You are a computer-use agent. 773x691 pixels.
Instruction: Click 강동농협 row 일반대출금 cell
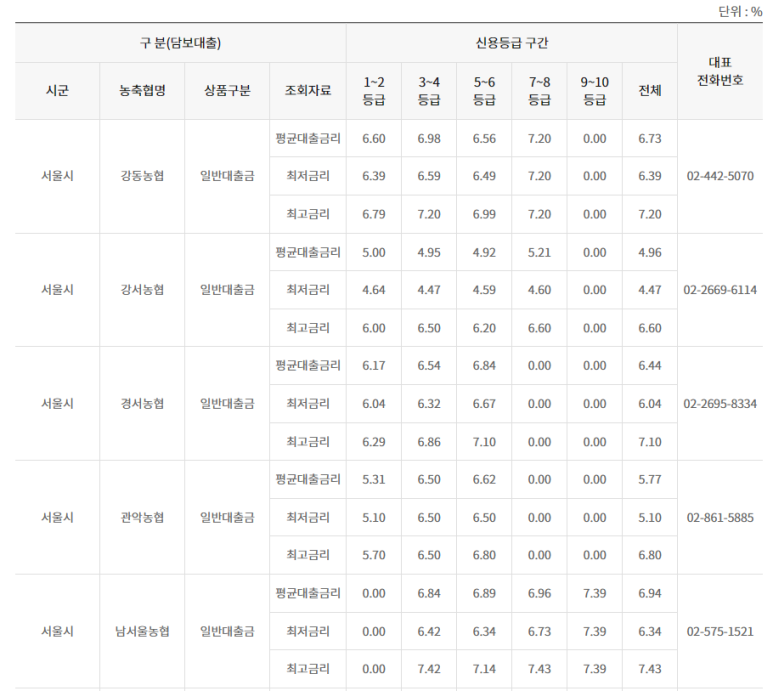227,176
